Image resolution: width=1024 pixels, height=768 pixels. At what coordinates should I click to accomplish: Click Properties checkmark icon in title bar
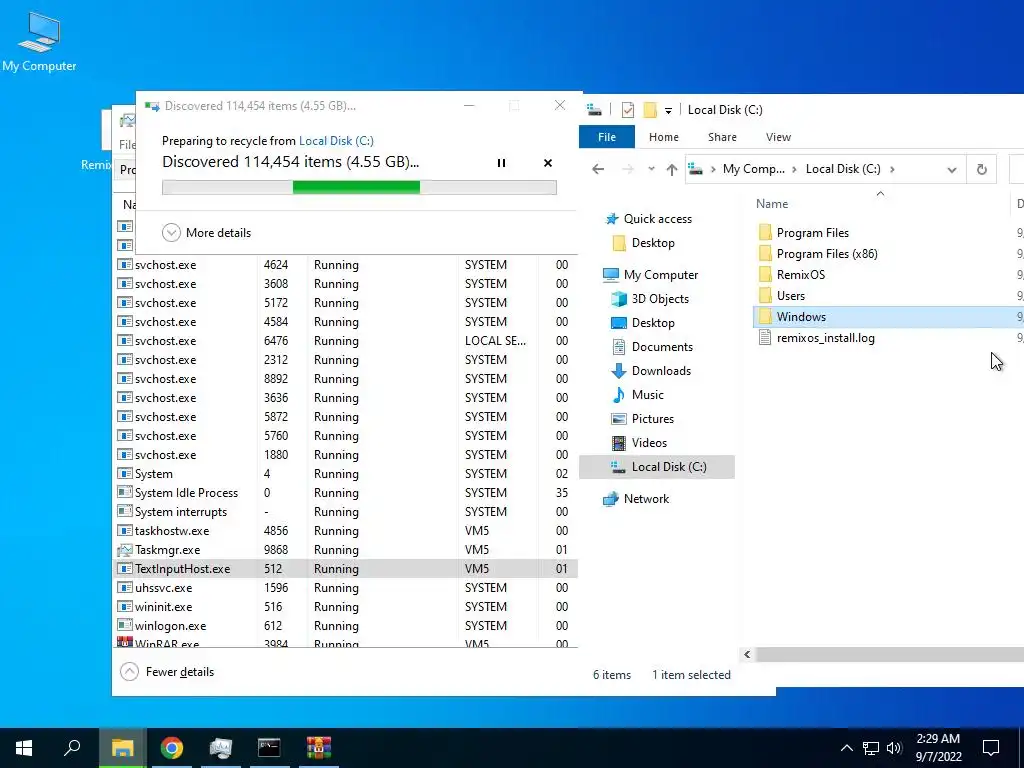click(628, 110)
